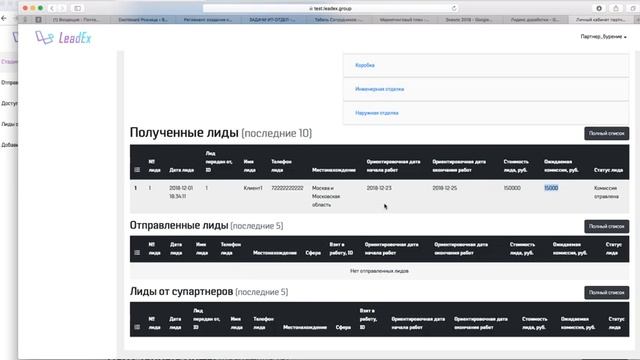Screen dimensions: 640x360
Task: Click list icon in Полученные лиды header
Action: (x=137, y=170)
